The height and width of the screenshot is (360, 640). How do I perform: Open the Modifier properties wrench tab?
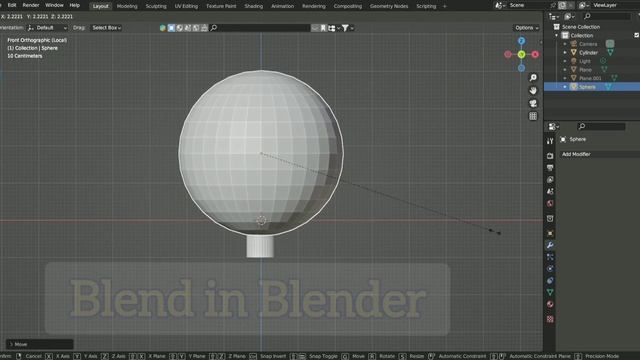(550, 245)
